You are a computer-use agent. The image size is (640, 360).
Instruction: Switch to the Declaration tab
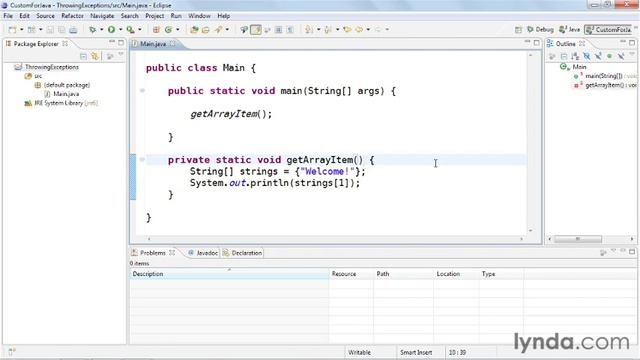(242, 253)
